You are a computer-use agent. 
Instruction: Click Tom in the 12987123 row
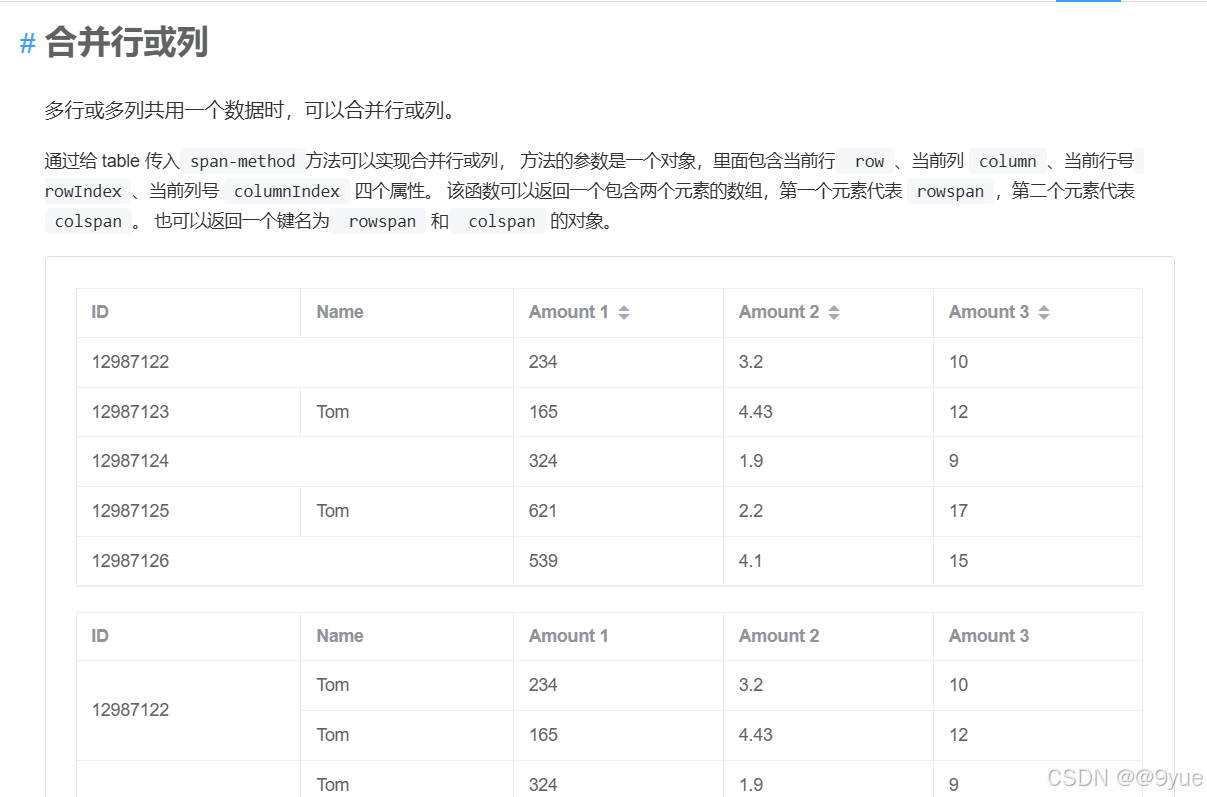point(333,412)
